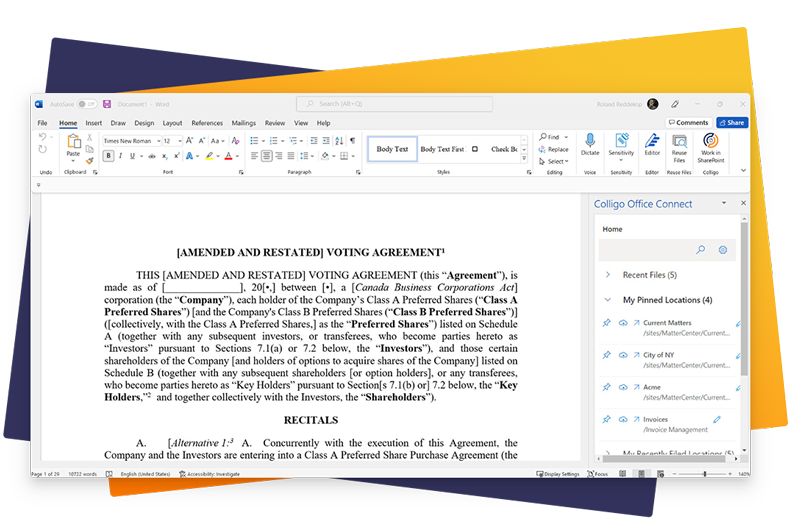Open the Editor proofing tool
Viewport: 800px width, 520px height.
click(652, 145)
